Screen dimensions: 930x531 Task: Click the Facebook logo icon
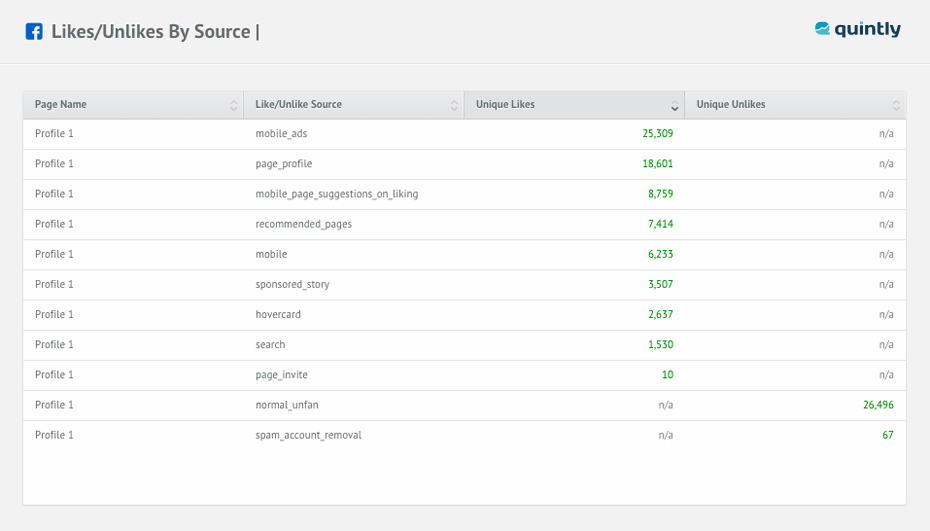34,31
